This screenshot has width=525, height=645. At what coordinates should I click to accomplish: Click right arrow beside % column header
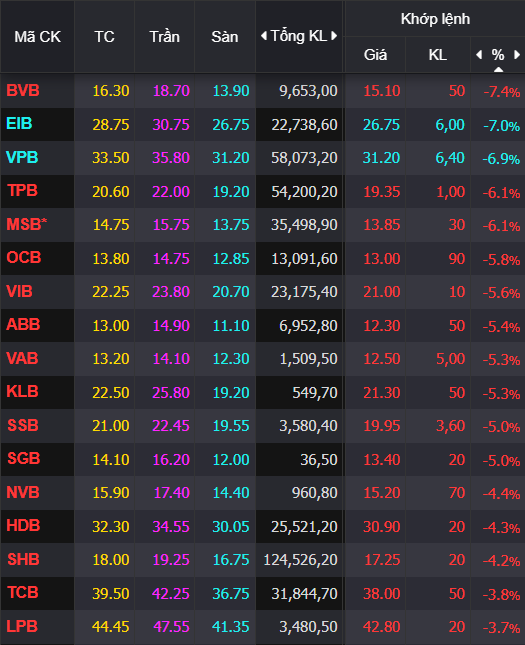click(517, 54)
